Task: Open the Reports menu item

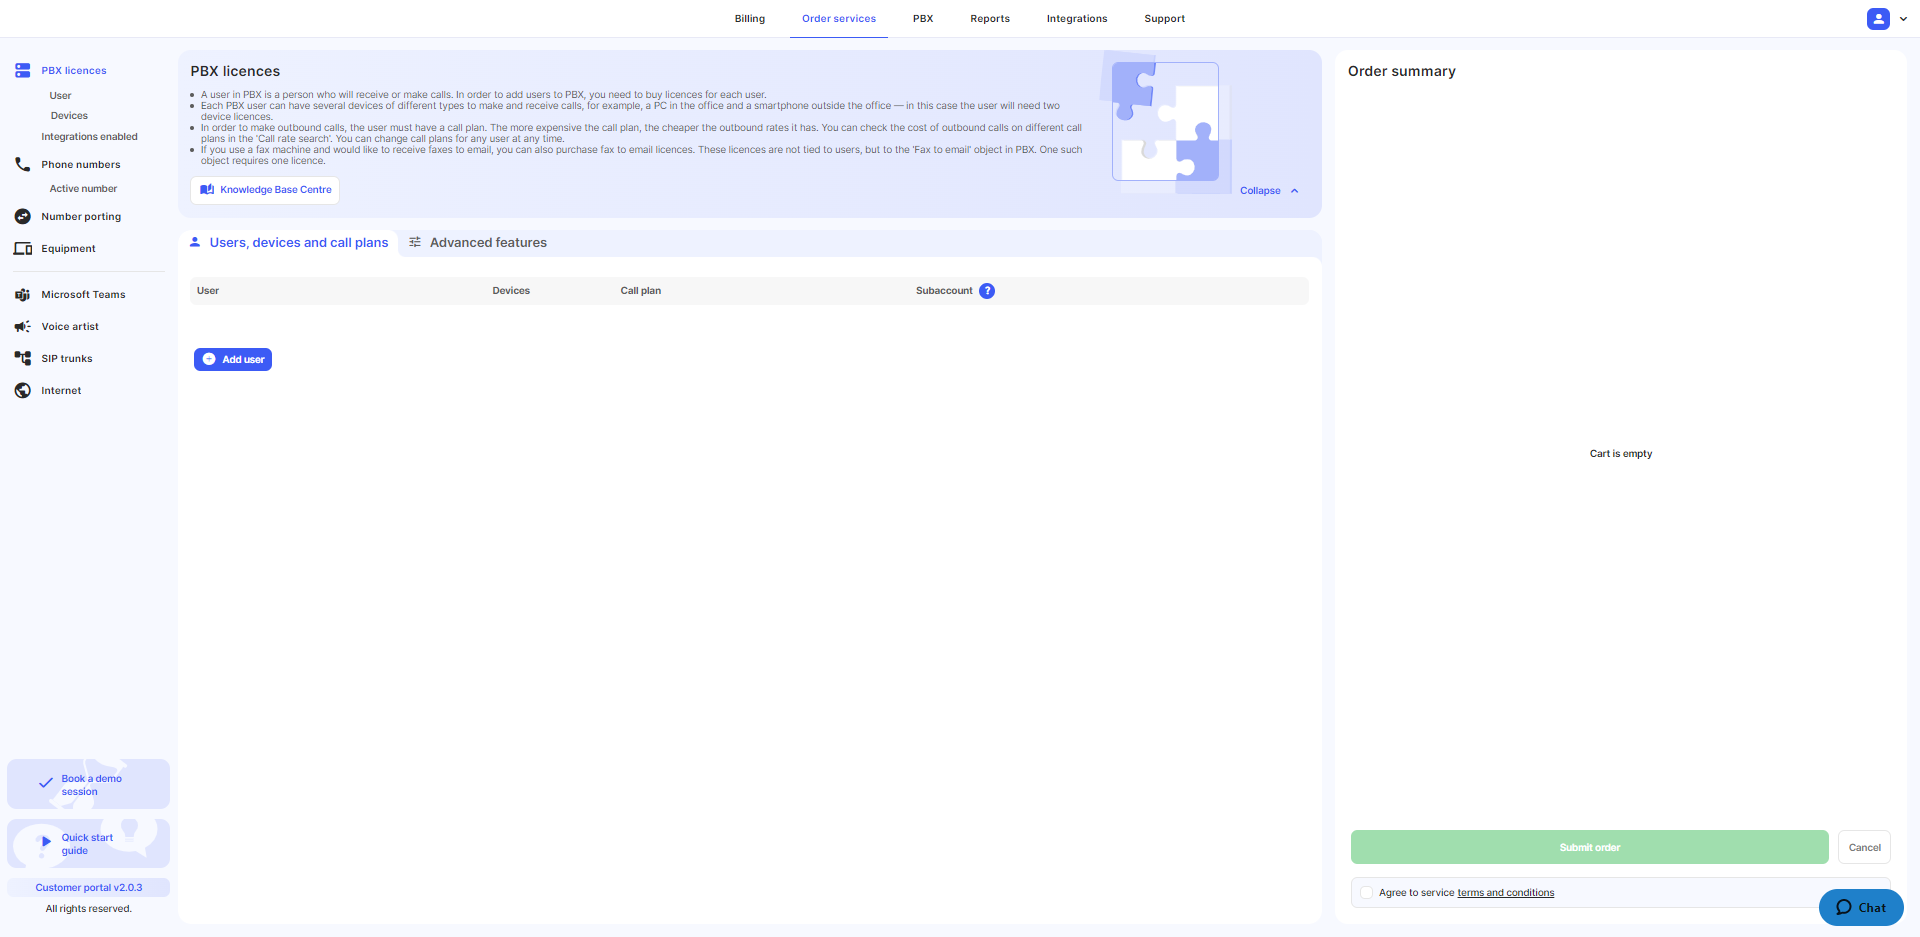Action: click(990, 19)
